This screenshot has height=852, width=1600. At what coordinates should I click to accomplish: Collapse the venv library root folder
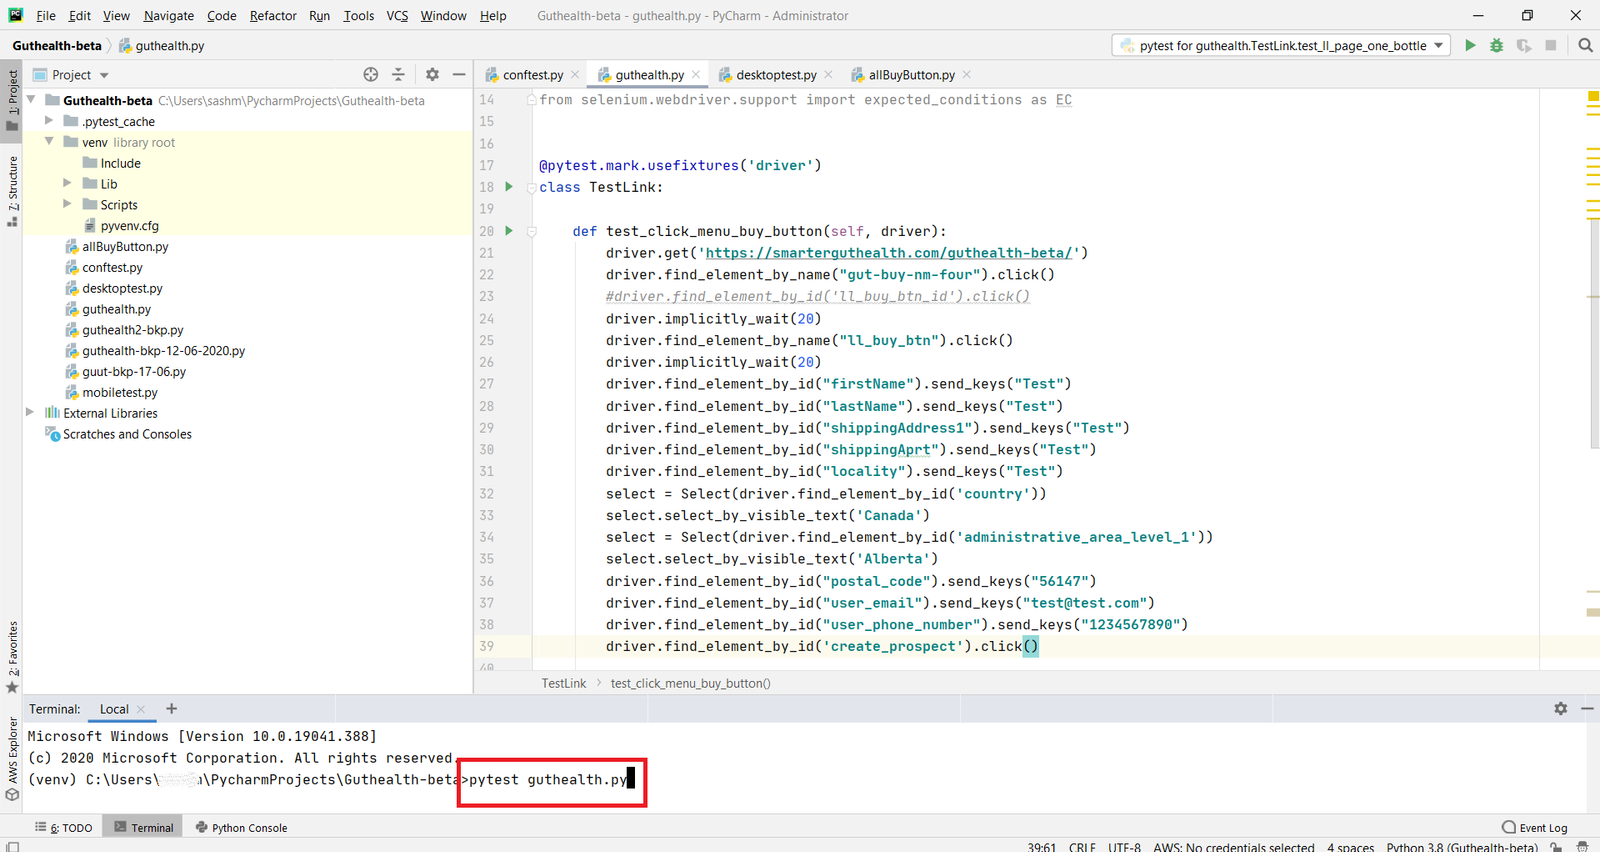click(x=49, y=142)
